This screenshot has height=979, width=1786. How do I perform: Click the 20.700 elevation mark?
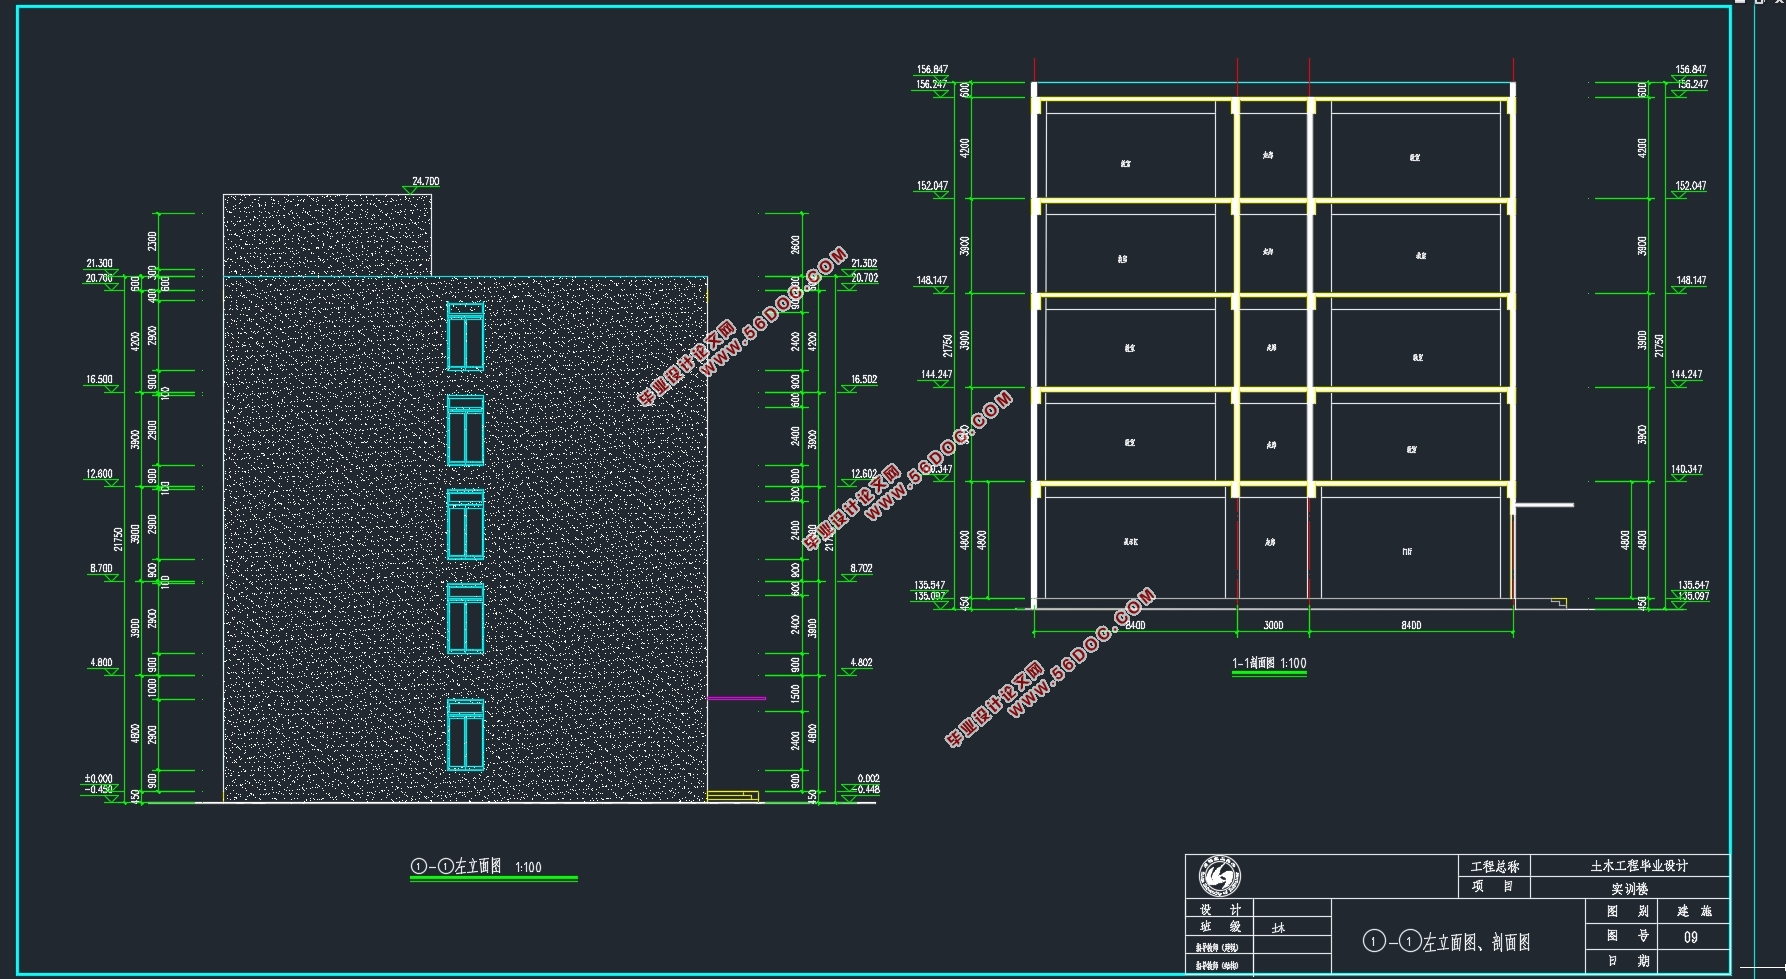pos(99,278)
